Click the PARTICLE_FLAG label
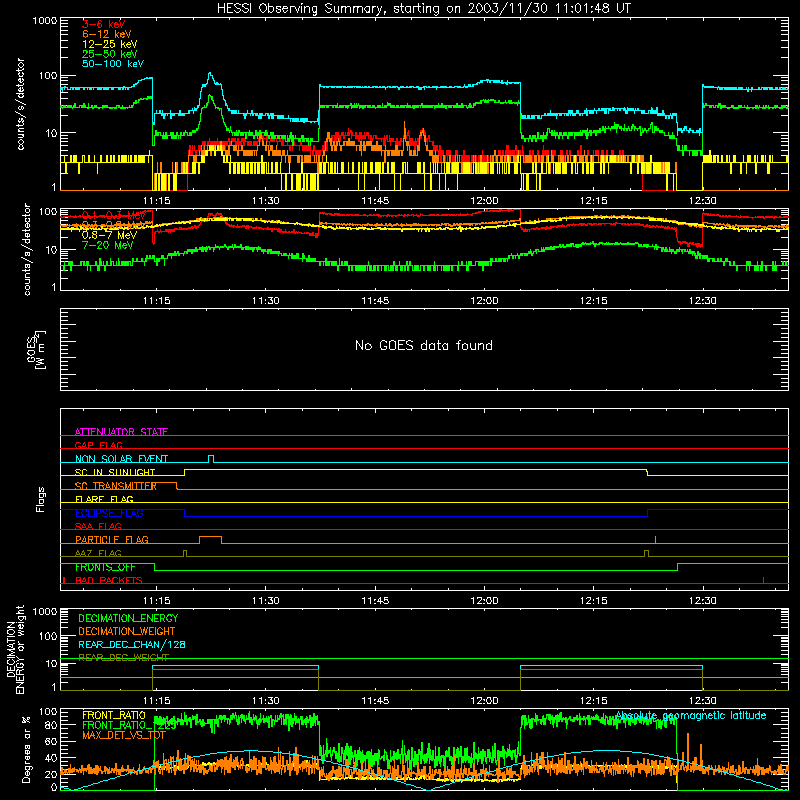The width and height of the screenshot is (800, 800). pos(112,539)
